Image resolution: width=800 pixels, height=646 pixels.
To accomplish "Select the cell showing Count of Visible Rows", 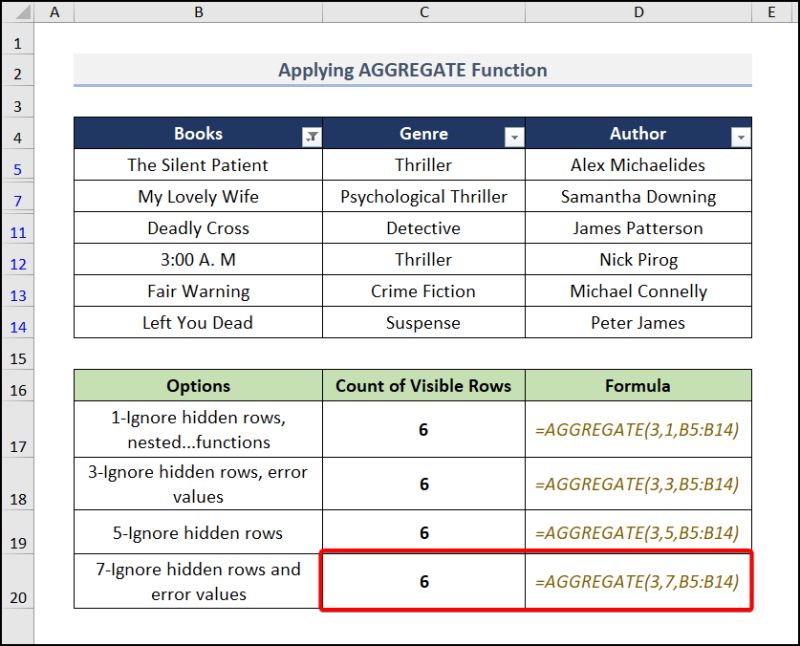I will tap(423, 385).
